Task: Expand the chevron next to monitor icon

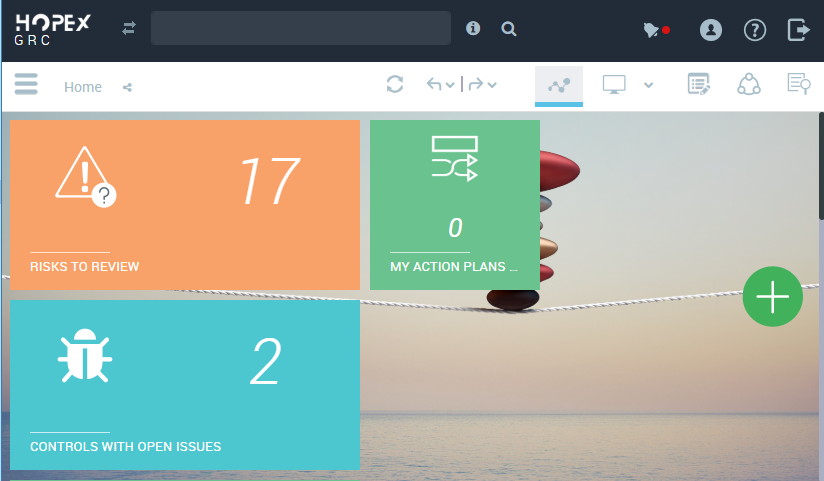Action: pos(648,85)
